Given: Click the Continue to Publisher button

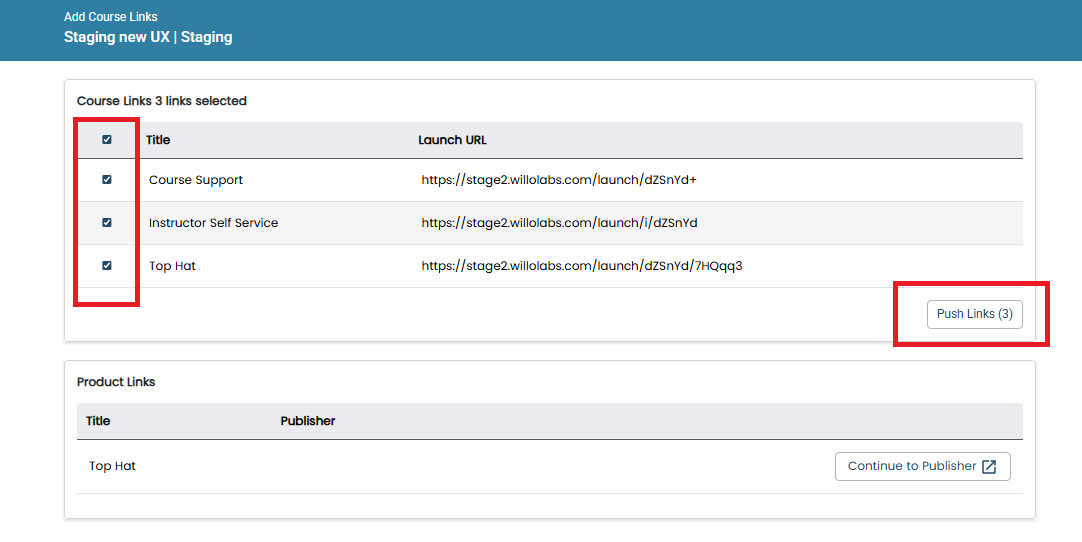Looking at the screenshot, I should (x=923, y=466).
